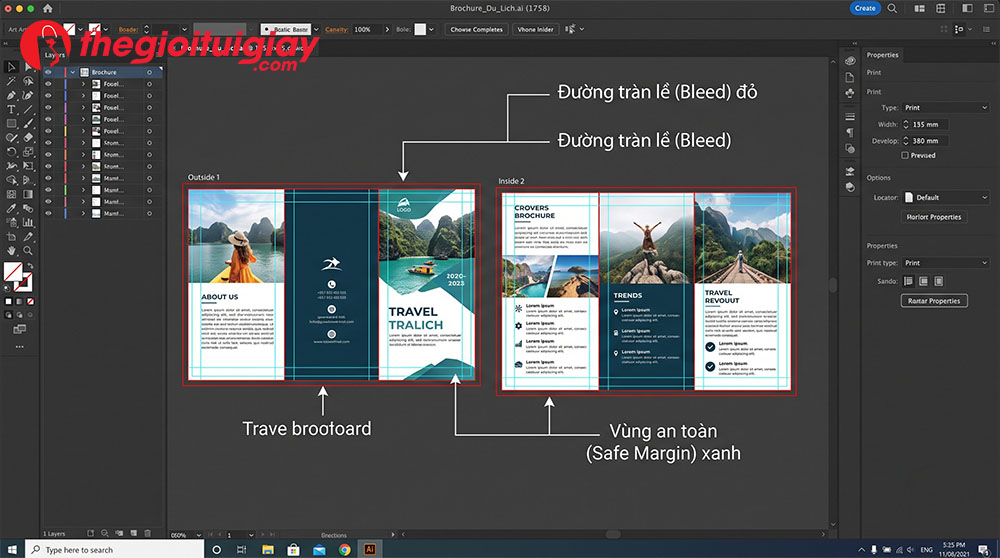Screen dimensions: 1000x558
Task: Click the Chowse Completes button
Action: [476, 29]
